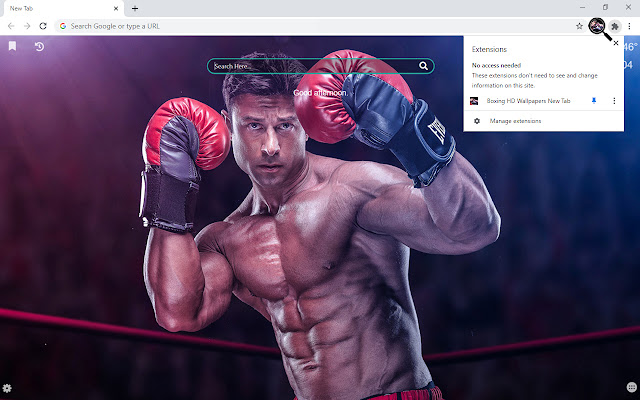This screenshot has height=400, width=640.
Task: Open the settings gear at the bottom left
Action: (7, 388)
